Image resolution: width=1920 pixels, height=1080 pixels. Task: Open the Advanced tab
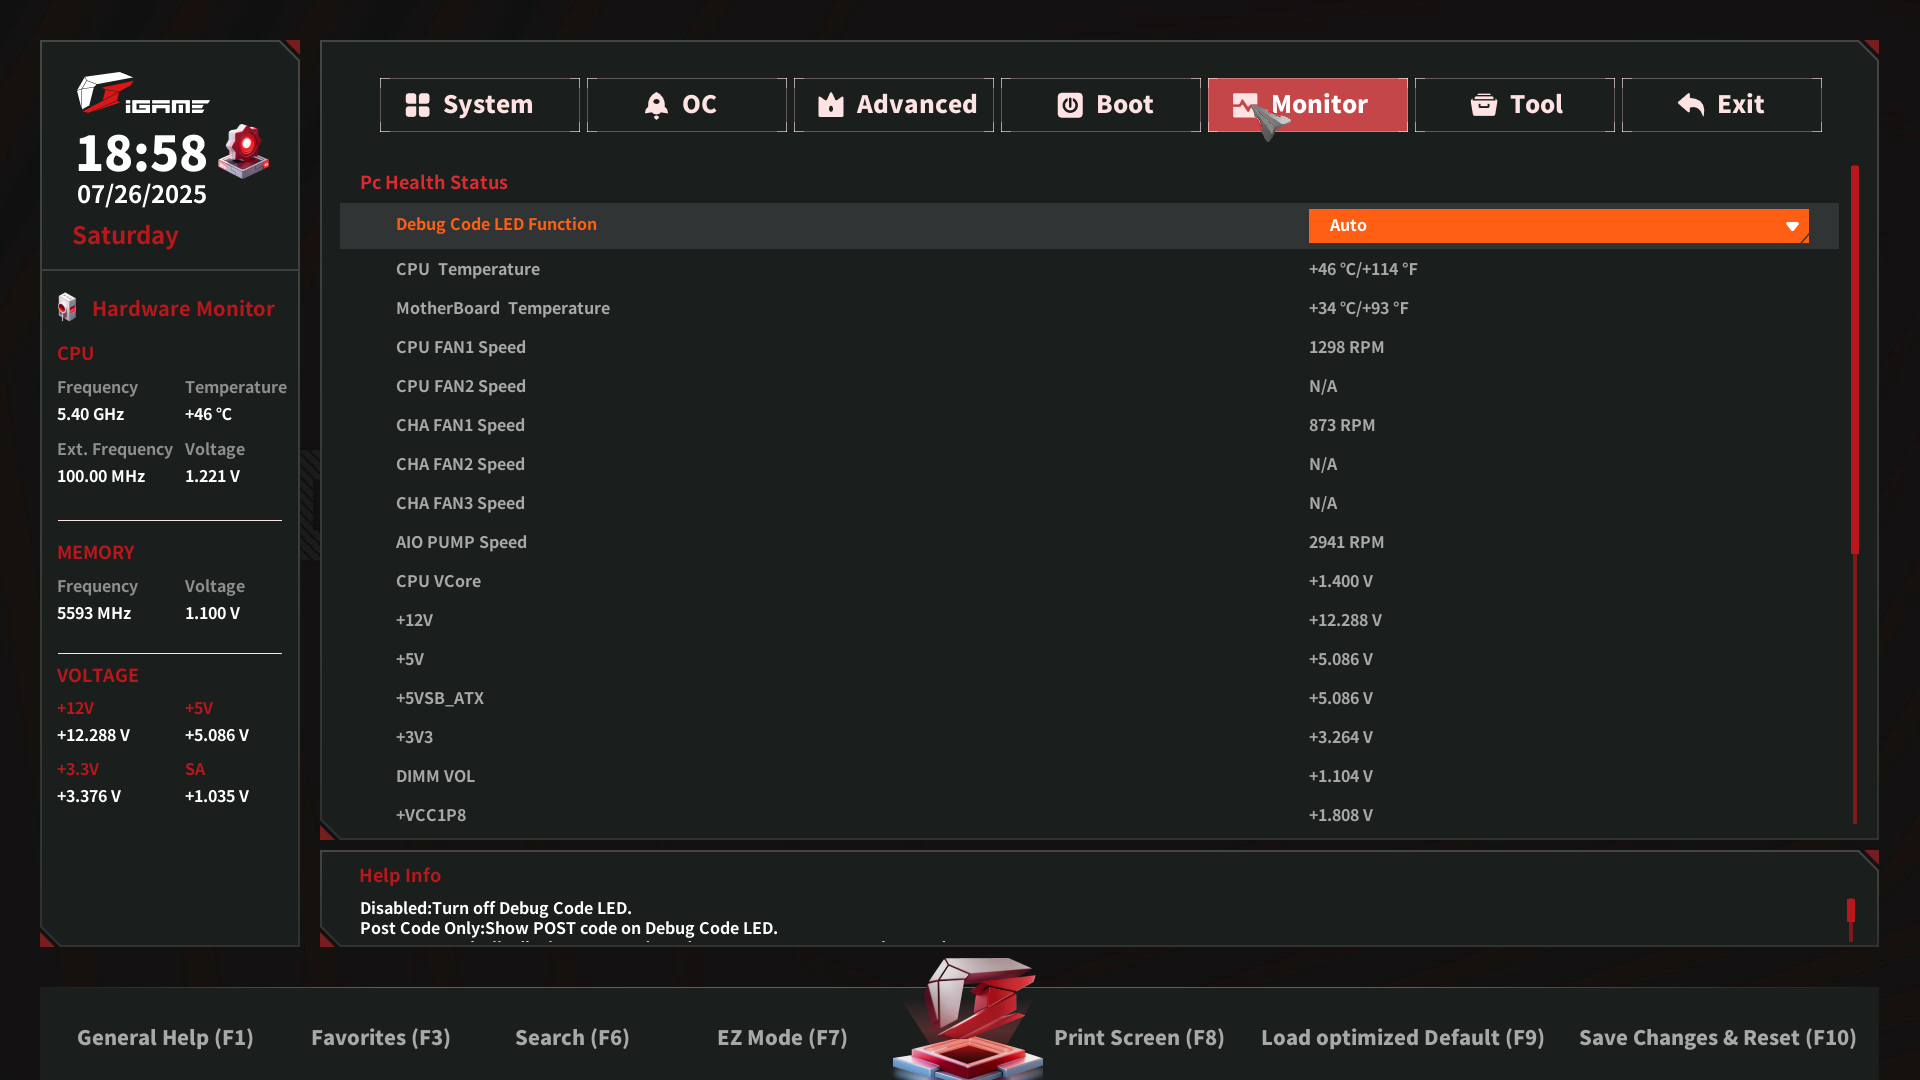(915, 105)
